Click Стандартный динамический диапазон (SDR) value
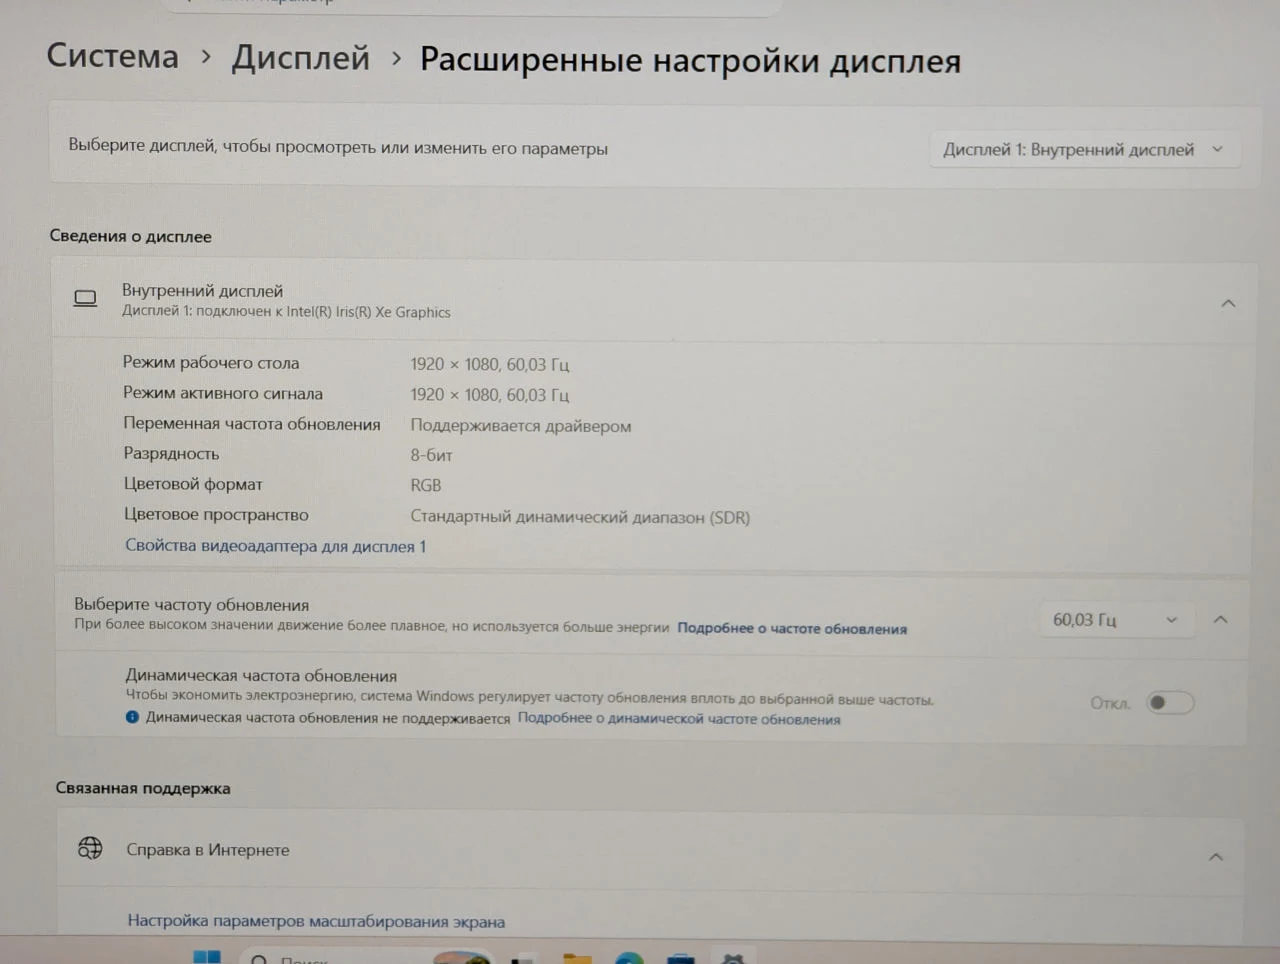Viewport: 1280px width, 964px height. (x=580, y=517)
